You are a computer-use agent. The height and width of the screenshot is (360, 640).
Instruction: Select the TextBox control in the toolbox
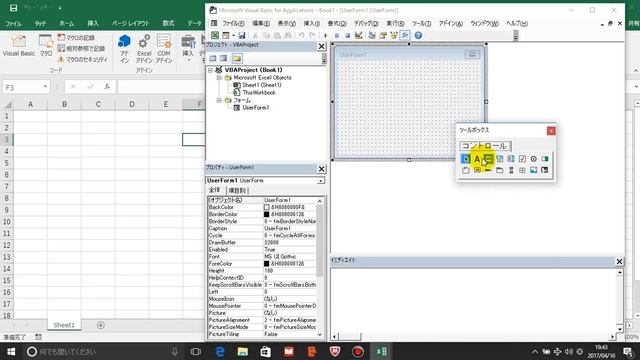point(488,159)
